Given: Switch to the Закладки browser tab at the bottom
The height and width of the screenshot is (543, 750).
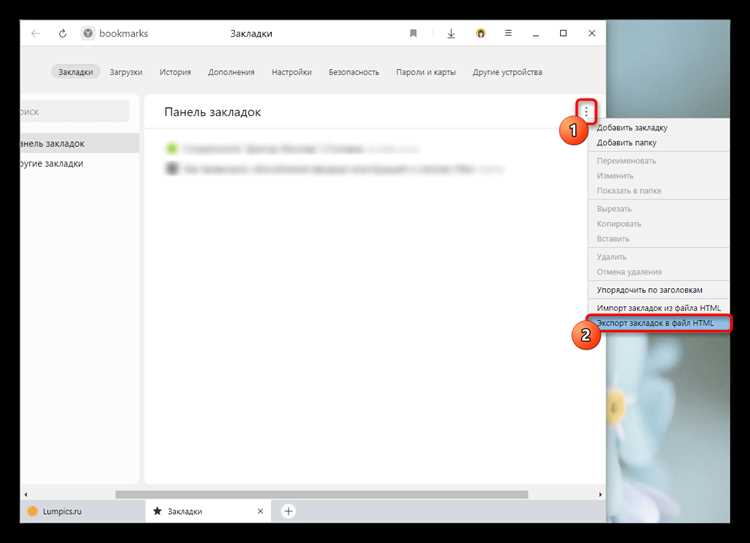Looking at the screenshot, I should point(208,511).
